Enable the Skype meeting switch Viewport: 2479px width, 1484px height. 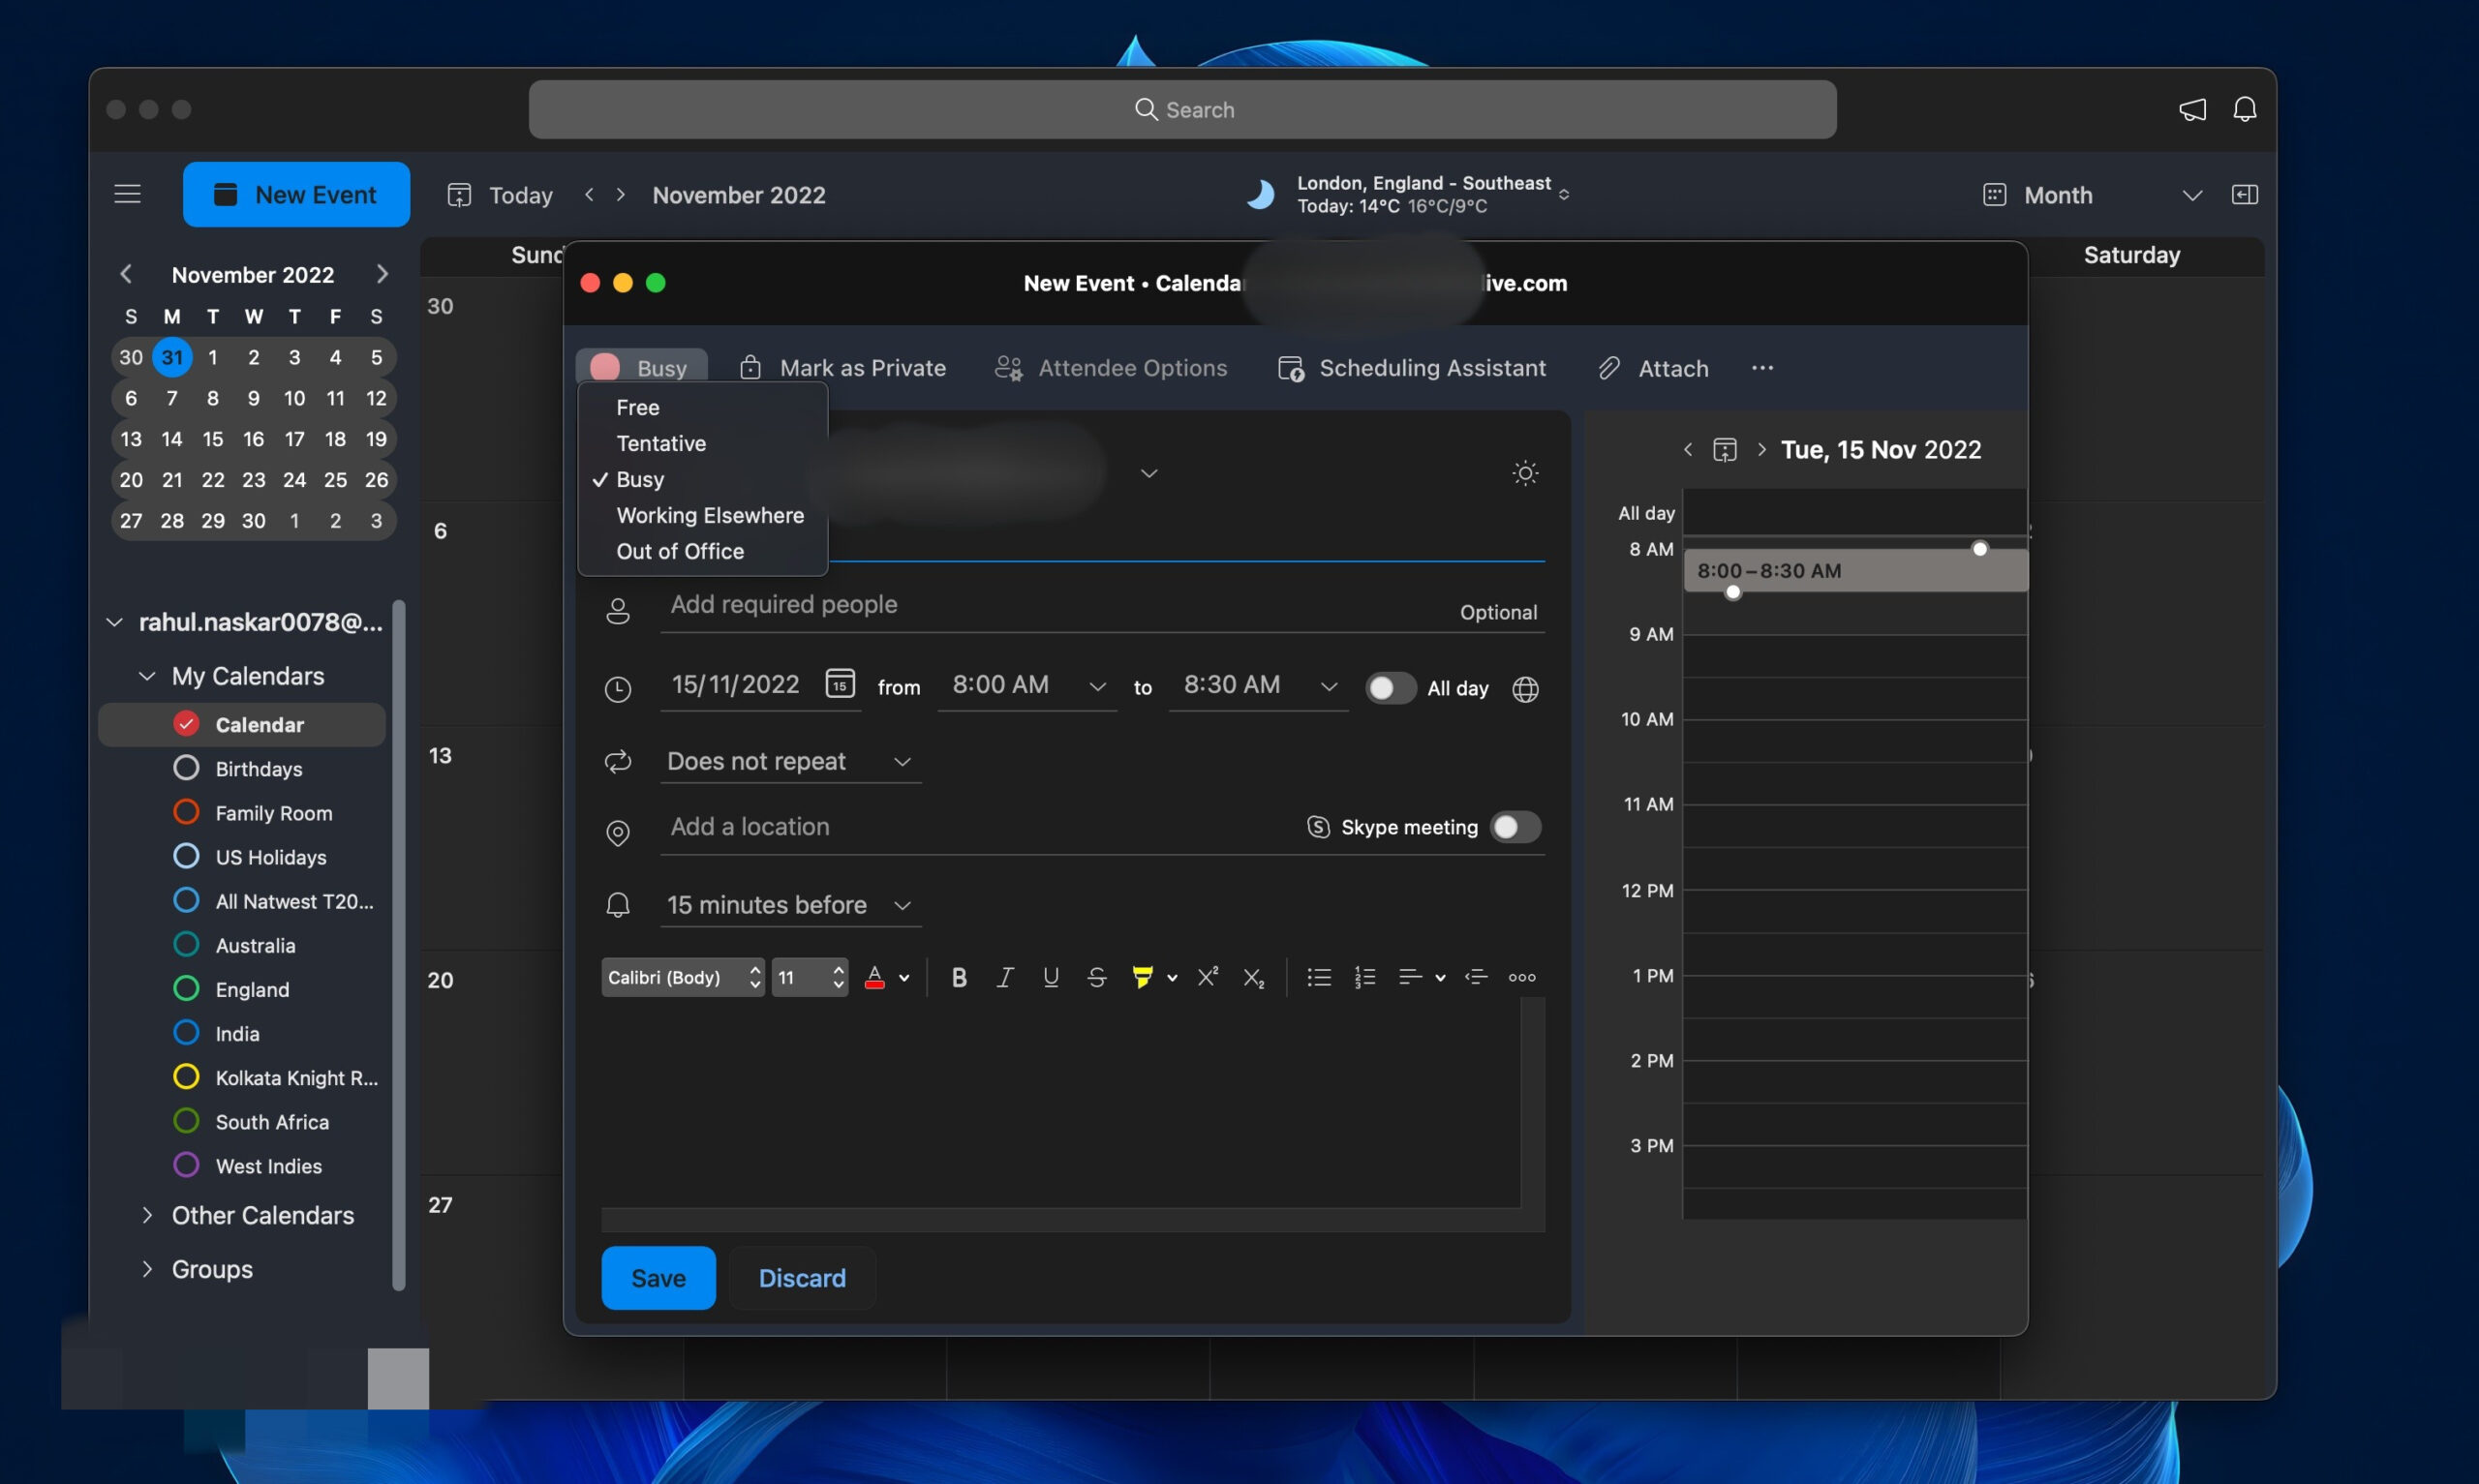pos(1515,827)
